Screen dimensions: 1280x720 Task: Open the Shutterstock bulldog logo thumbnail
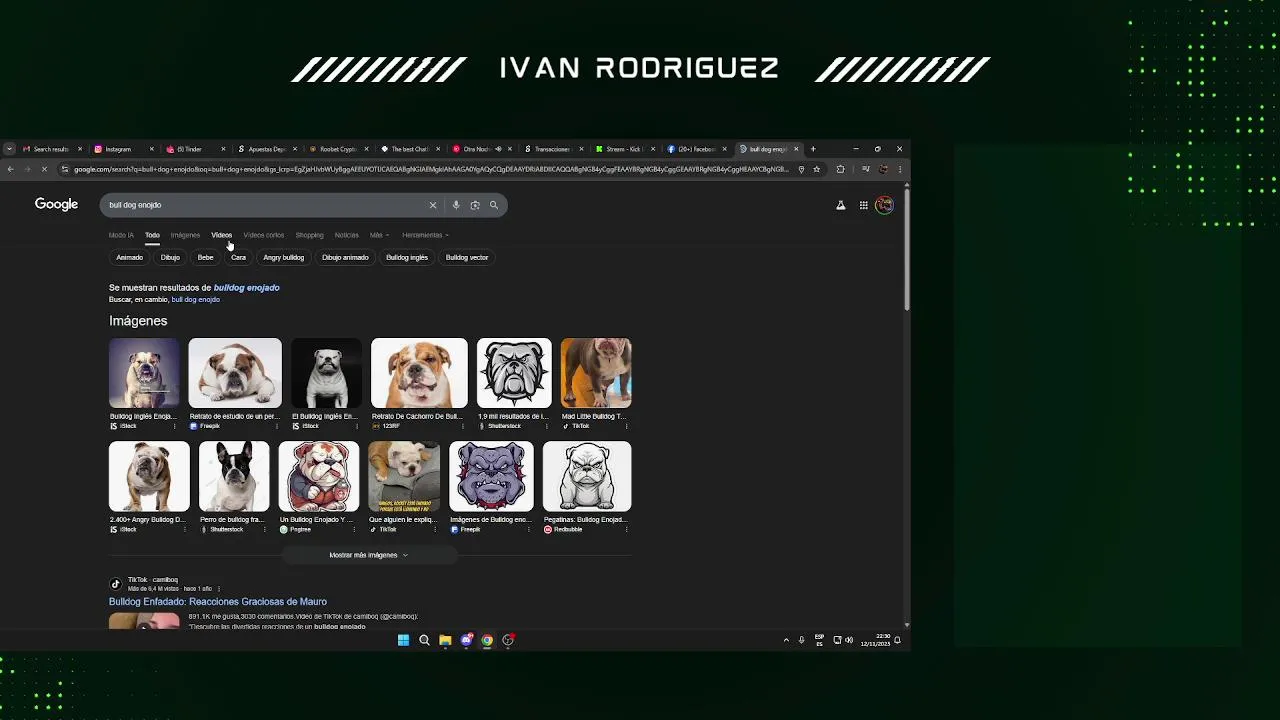pos(514,373)
